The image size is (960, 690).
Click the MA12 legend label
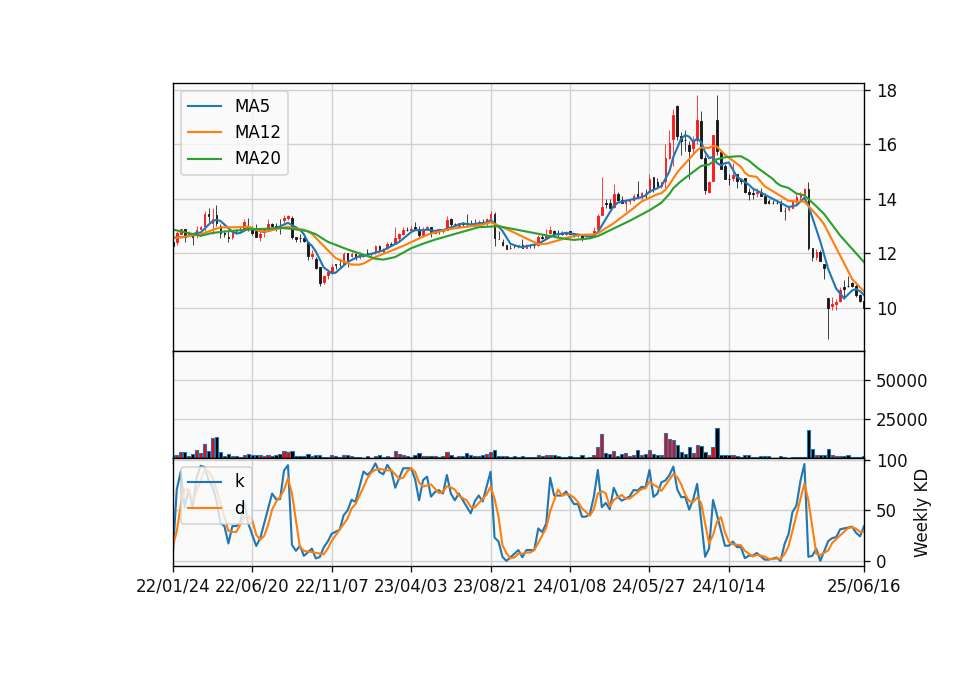tap(257, 132)
